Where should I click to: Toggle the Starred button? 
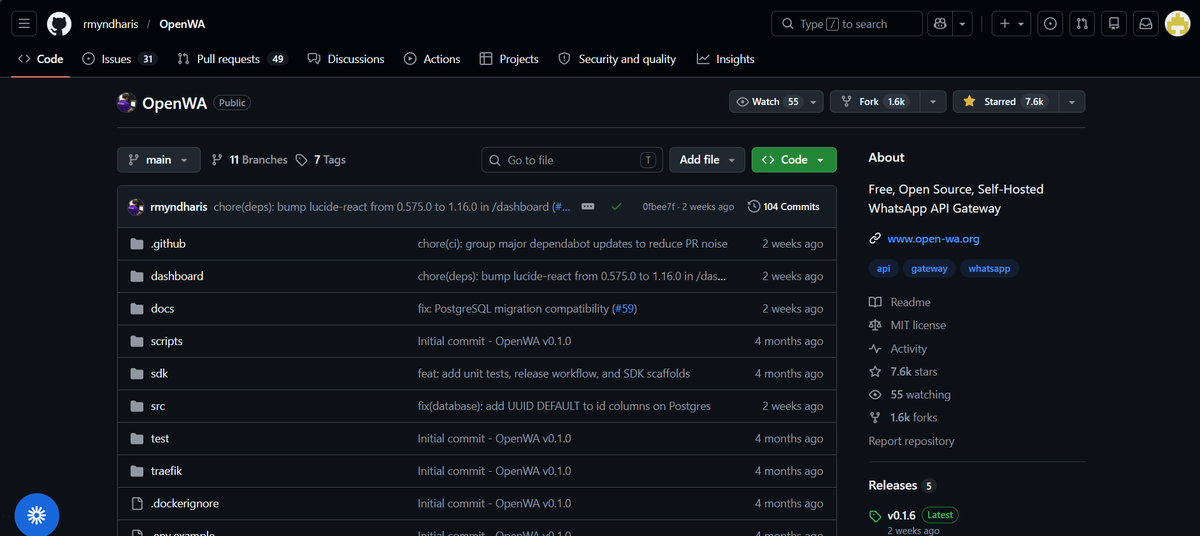tap(1006, 102)
